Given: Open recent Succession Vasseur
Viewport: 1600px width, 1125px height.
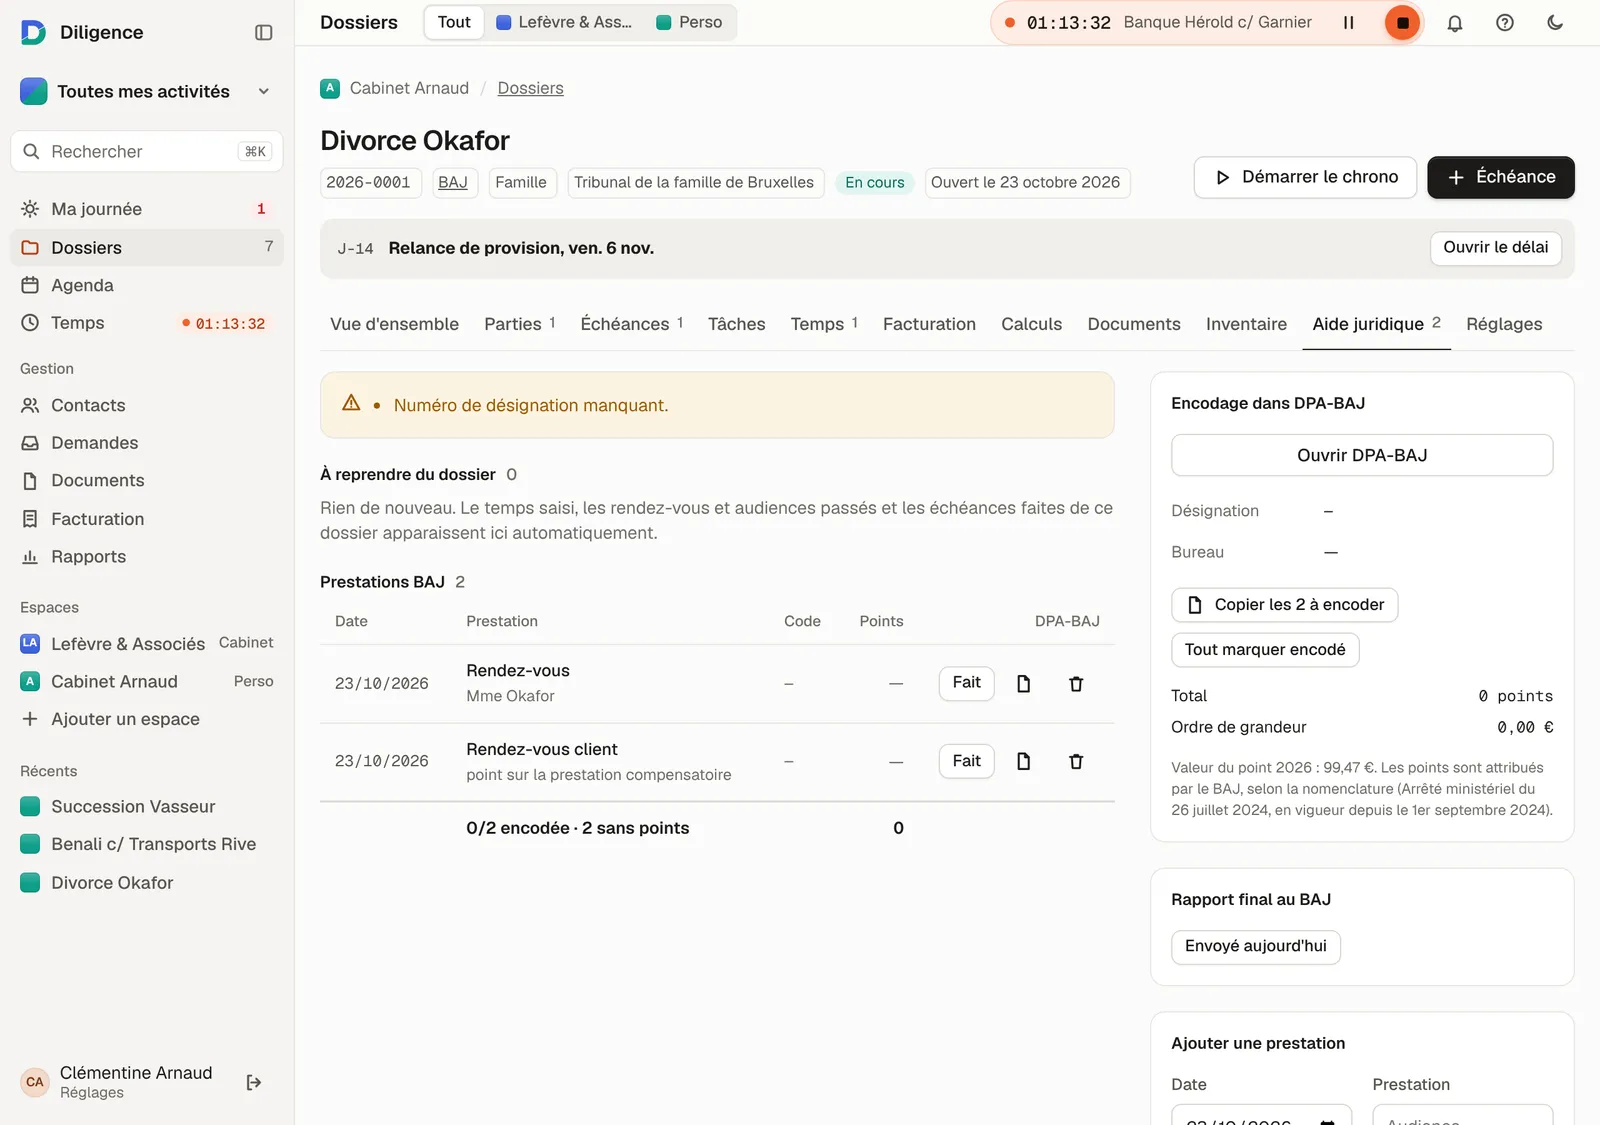Looking at the screenshot, I should [146, 806].
